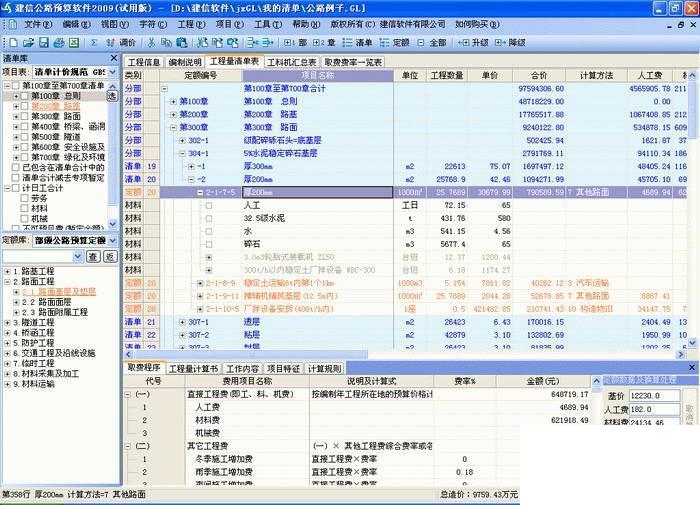Click the green left-arrow outdent icon

(253, 42)
